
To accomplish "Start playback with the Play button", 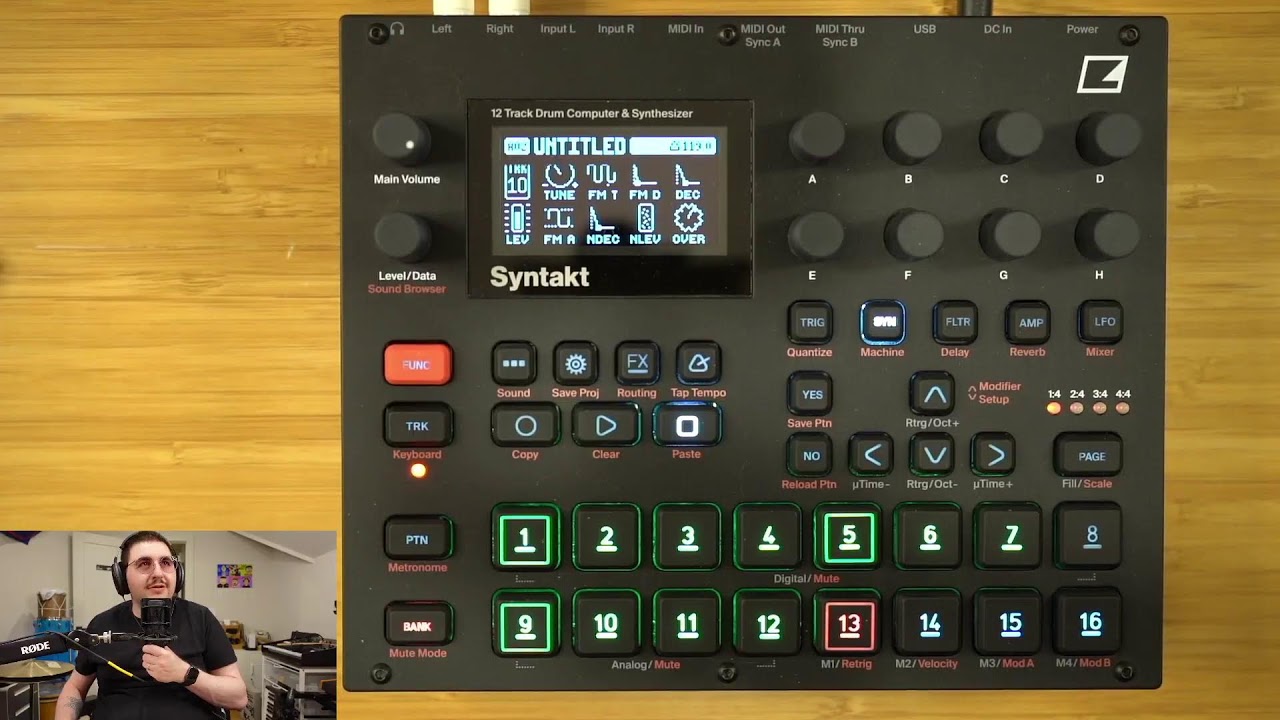I will pyautogui.click(x=606, y=427).
